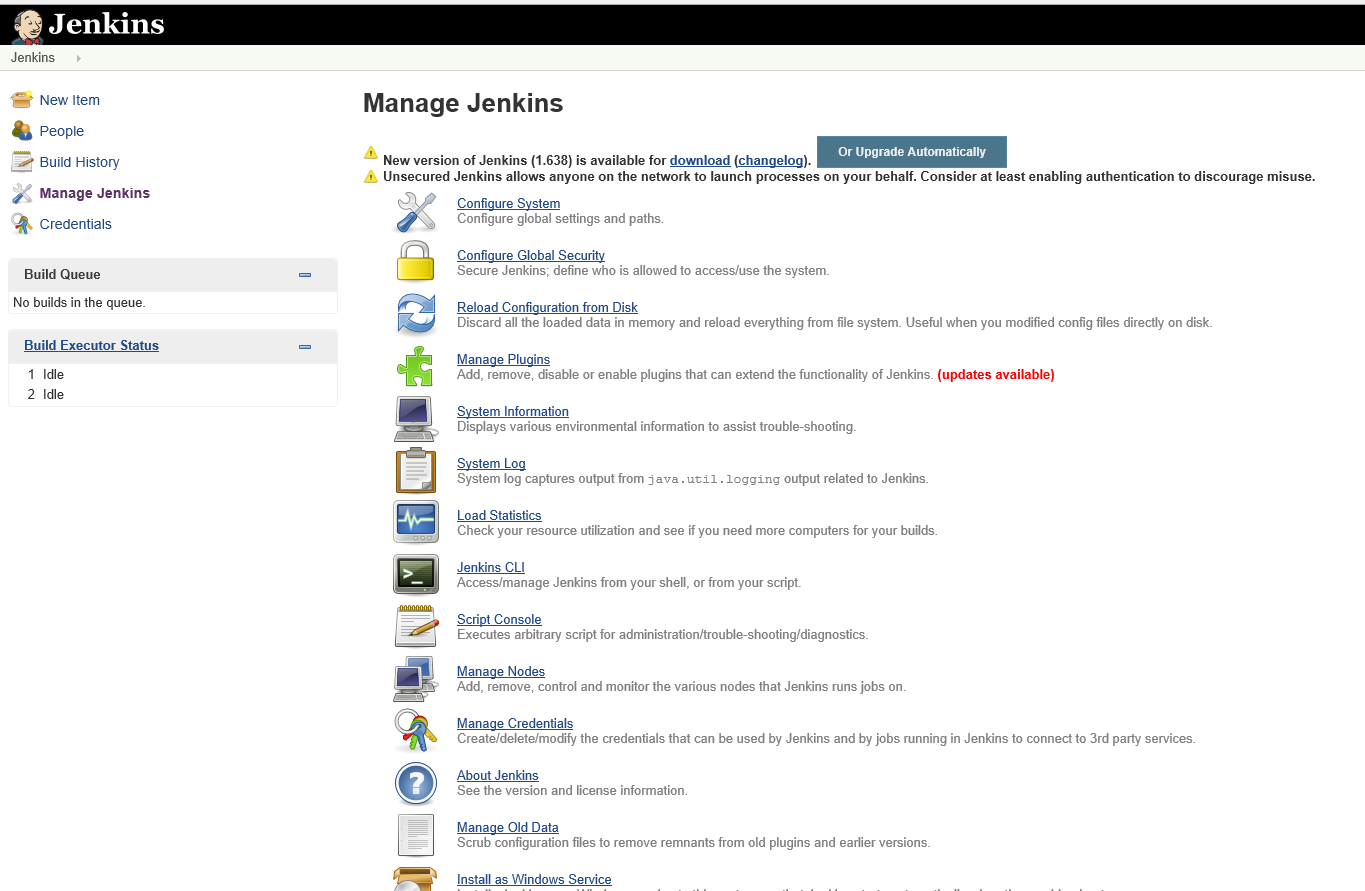Screen dimensions: 1365x891
Task: Click the Manage Plugins puzzle piece icon
Action: [416, 366]
